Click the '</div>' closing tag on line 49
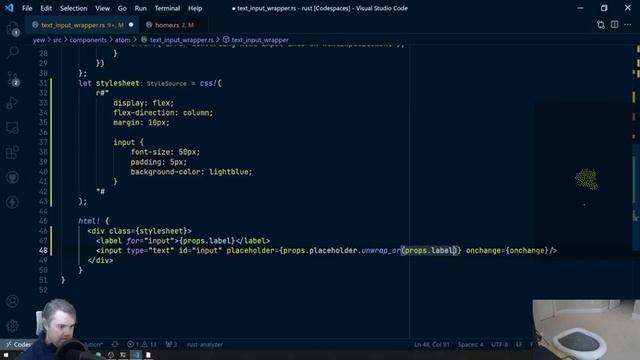 100,260
